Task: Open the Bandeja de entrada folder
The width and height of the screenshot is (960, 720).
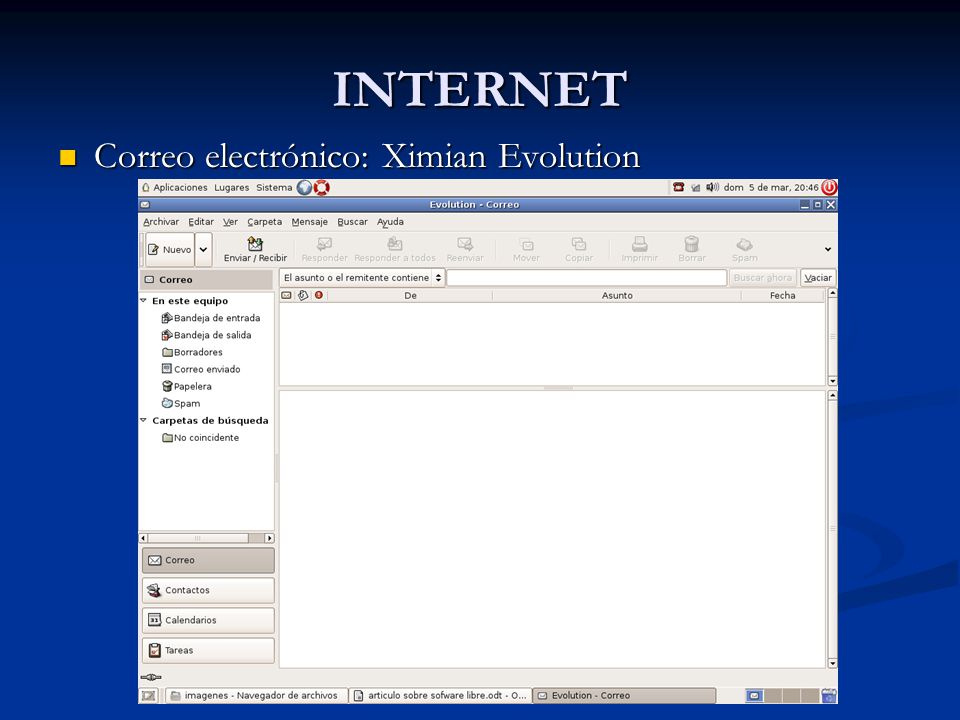Action: [x=211, y=318]
